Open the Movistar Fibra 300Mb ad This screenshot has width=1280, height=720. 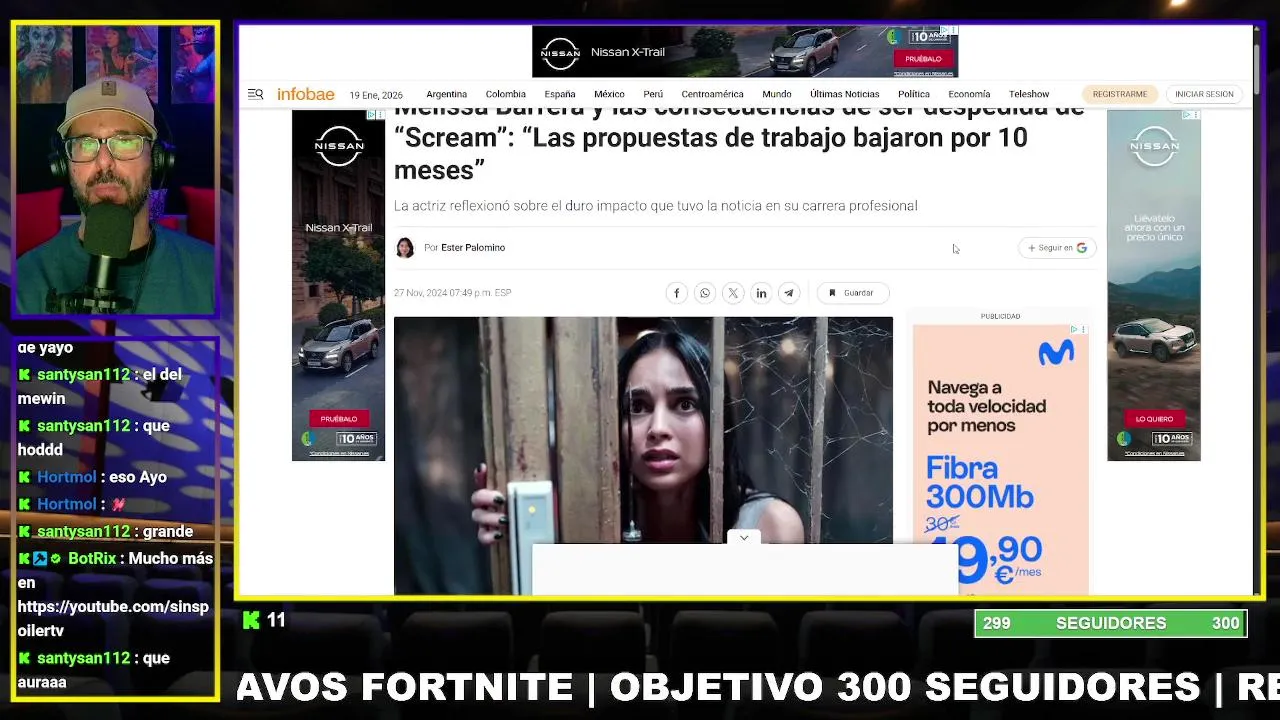(x=1000, y=459)
